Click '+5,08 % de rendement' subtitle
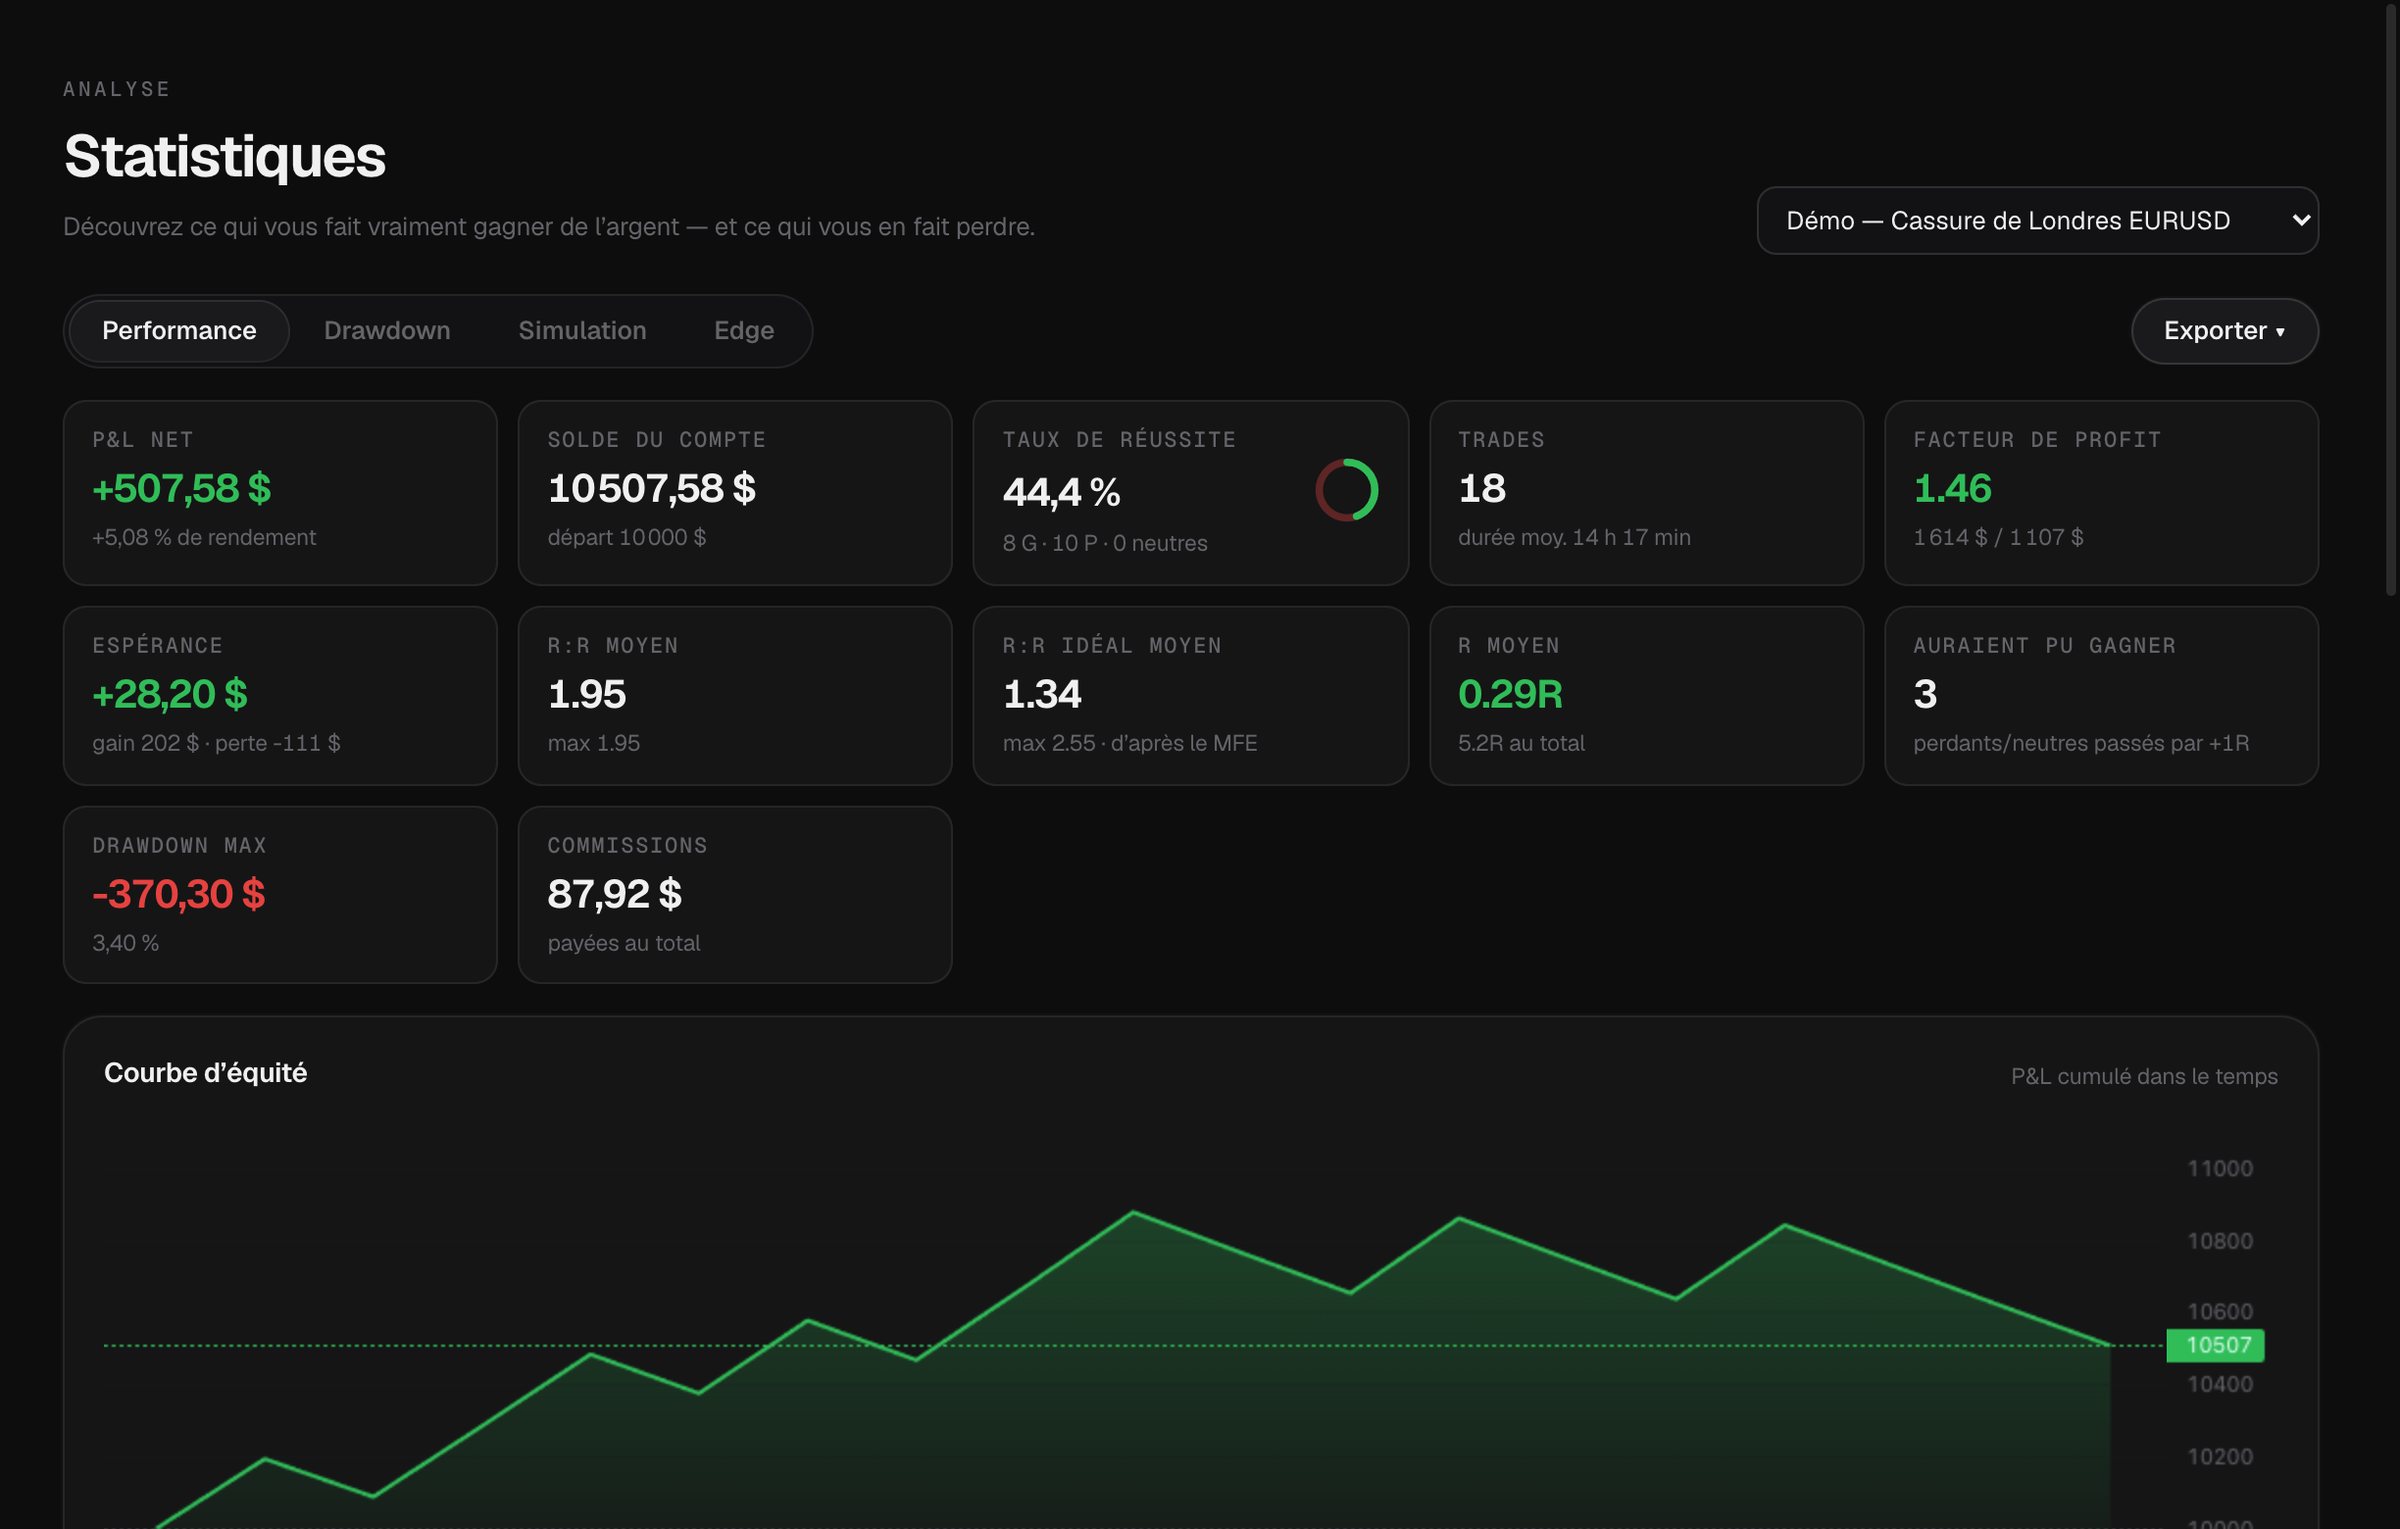 (204, 537)
